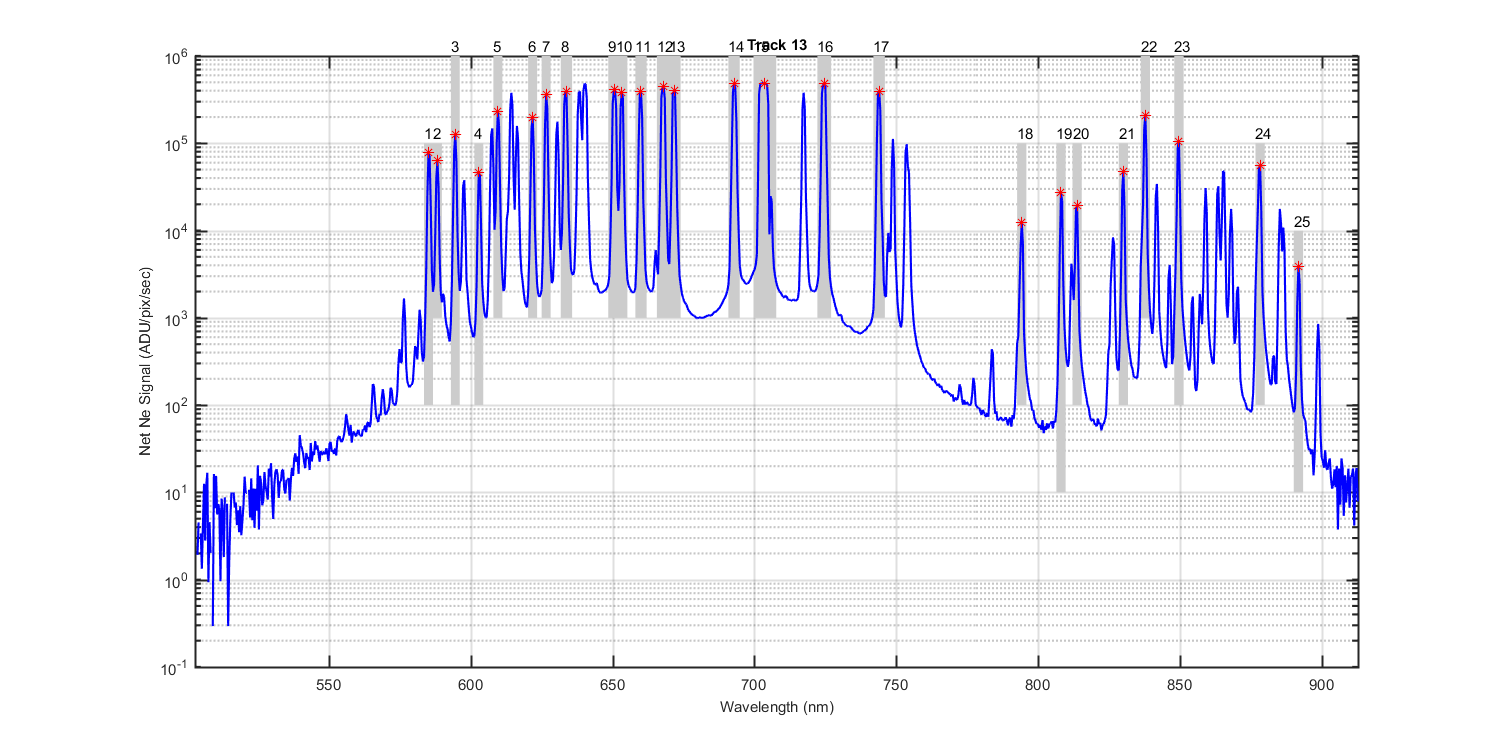Click the x-axis tick label 600

pyautogui.click(x=471, y=685)
